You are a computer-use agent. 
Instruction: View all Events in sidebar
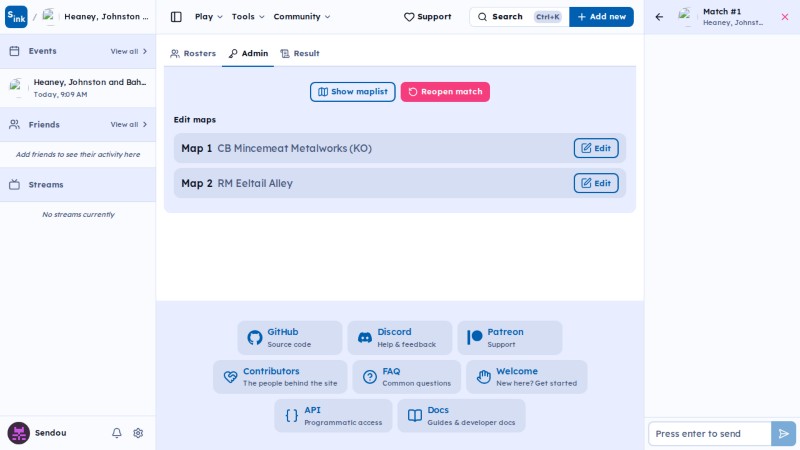(x=129, y=51)
